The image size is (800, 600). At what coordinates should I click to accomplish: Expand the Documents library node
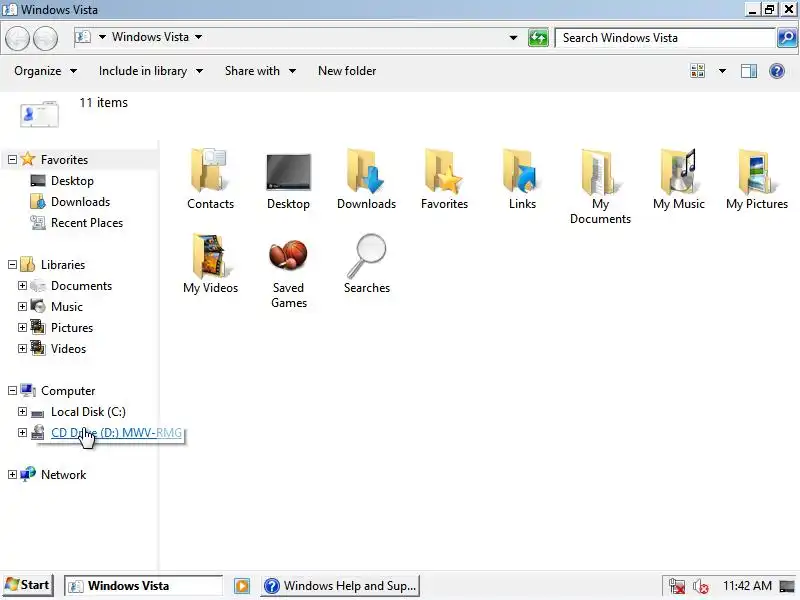pos(22,285)
